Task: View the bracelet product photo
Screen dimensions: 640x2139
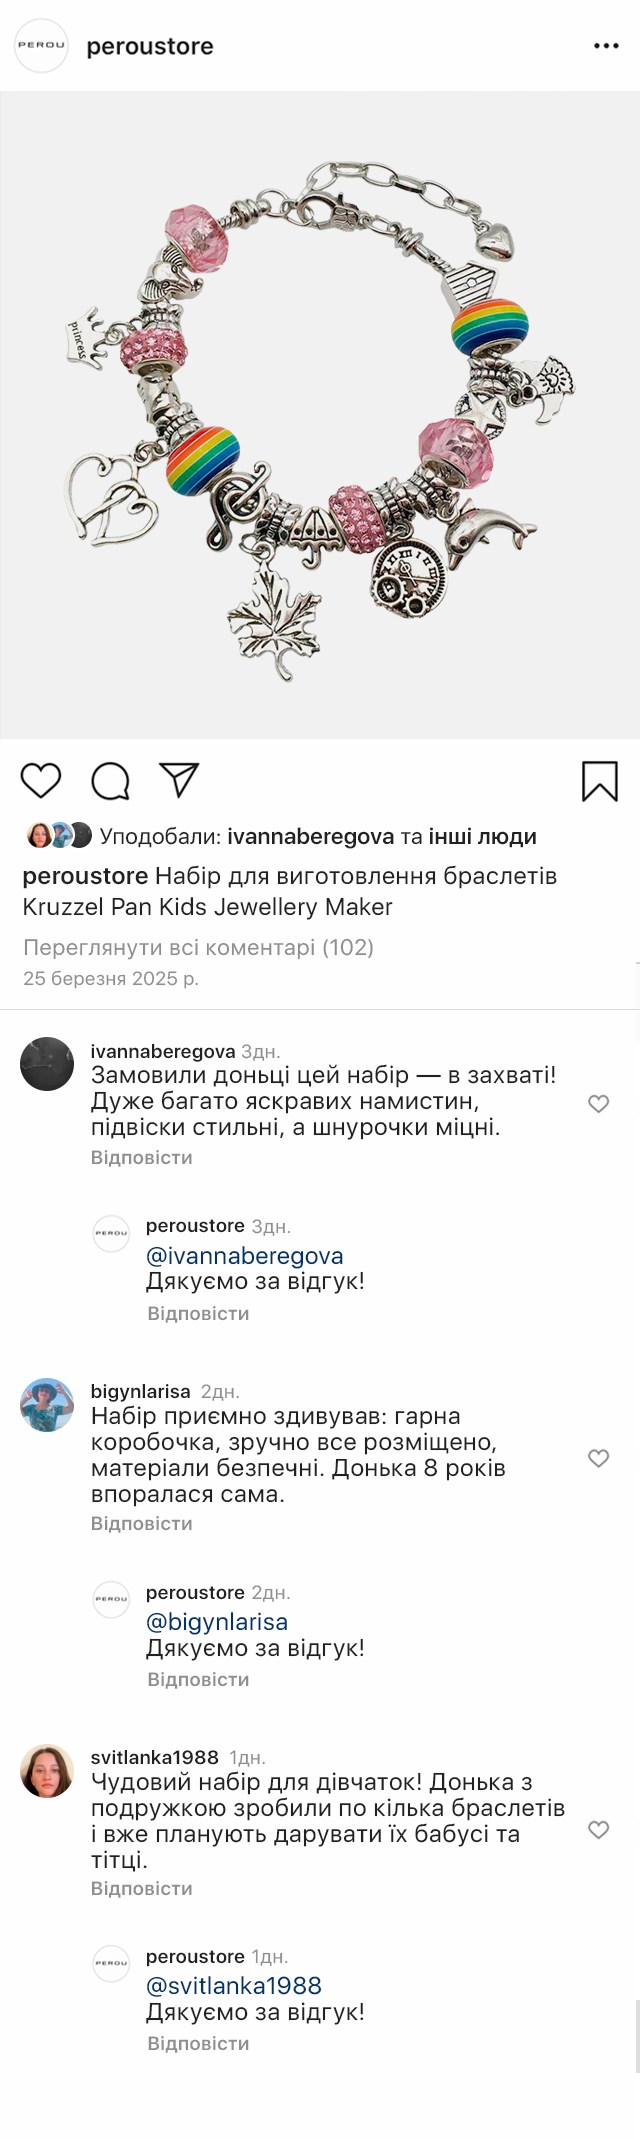Action: [320, 415]
